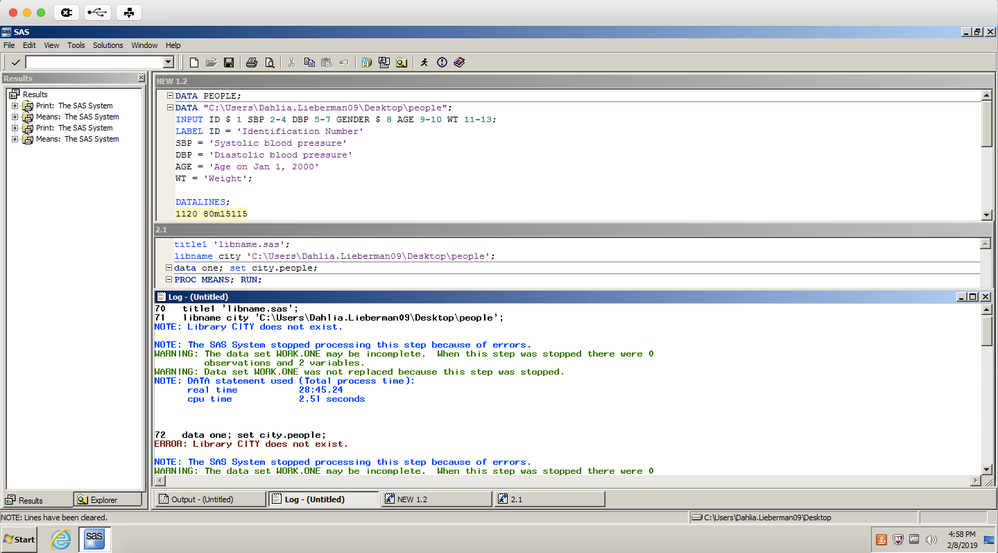Viewport: 998px width, 553px height.
Task: Select the Results root tree node
Action: pyautogui.click(x=35, y=94)
